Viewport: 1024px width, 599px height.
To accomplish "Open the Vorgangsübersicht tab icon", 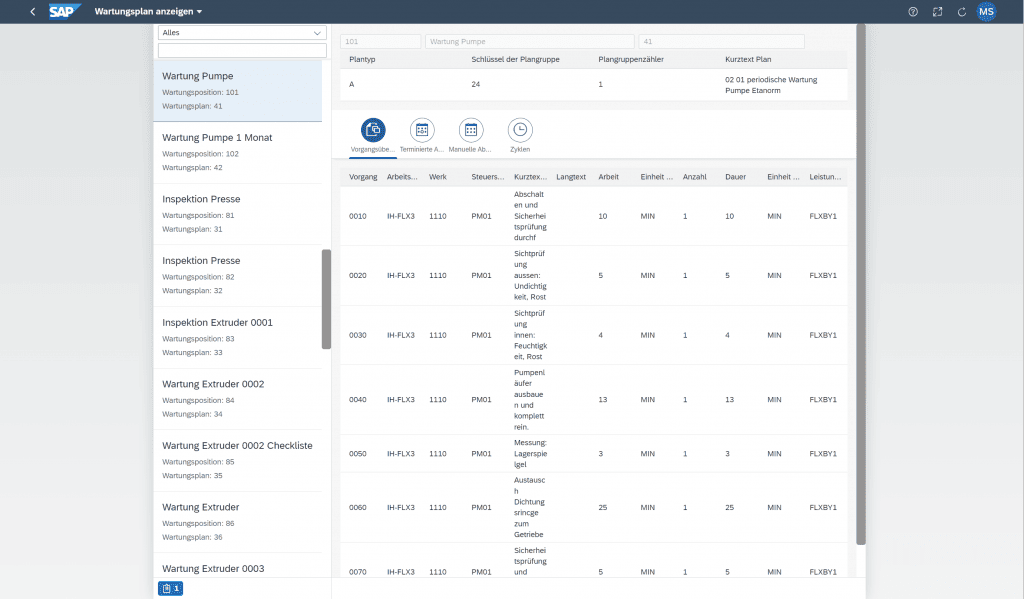I will [x=373, y=130].
